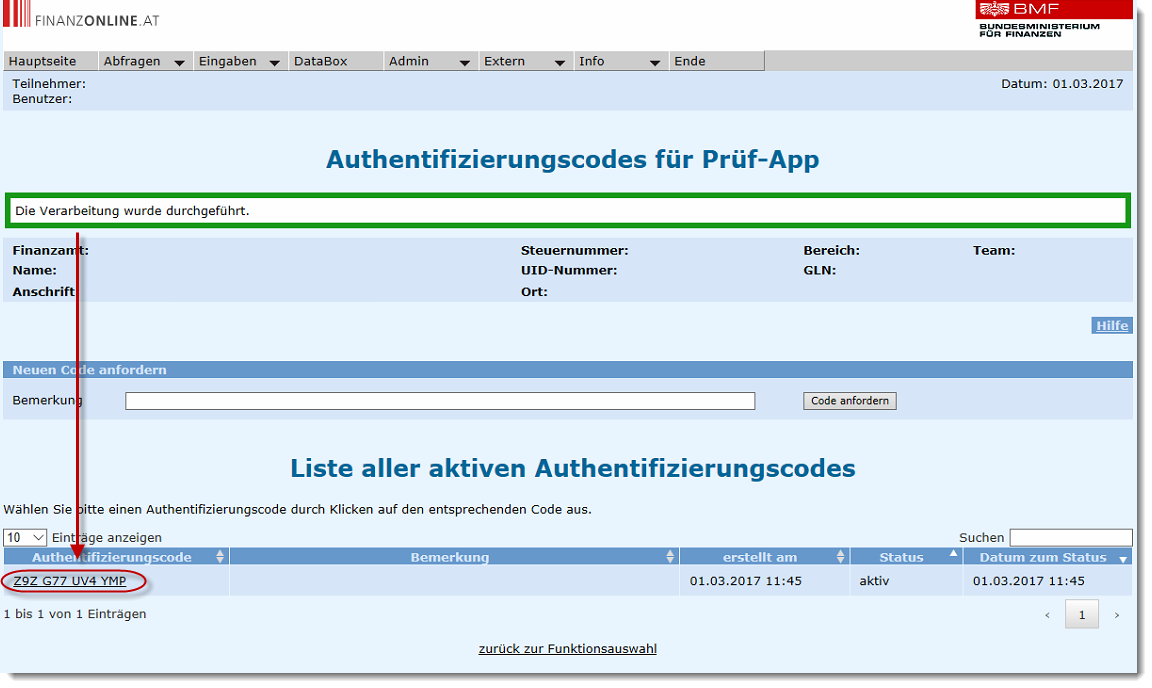Viewport: 1152px width, 688px height.
Task: Focus the Bemerkung text field
Action: (x=440, y=401)
